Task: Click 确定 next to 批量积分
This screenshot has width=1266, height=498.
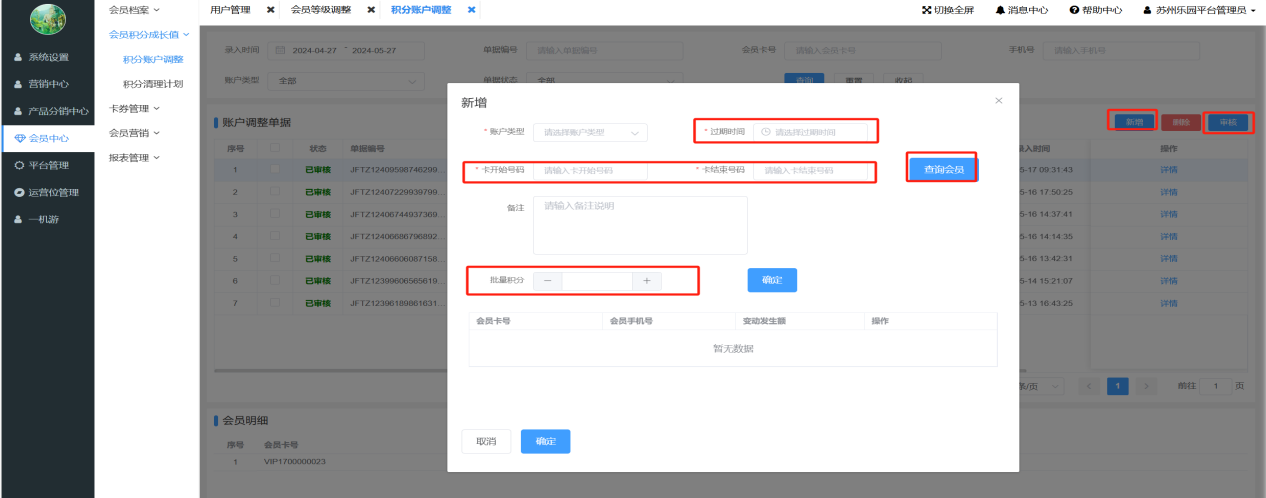Action: point(772,280)
